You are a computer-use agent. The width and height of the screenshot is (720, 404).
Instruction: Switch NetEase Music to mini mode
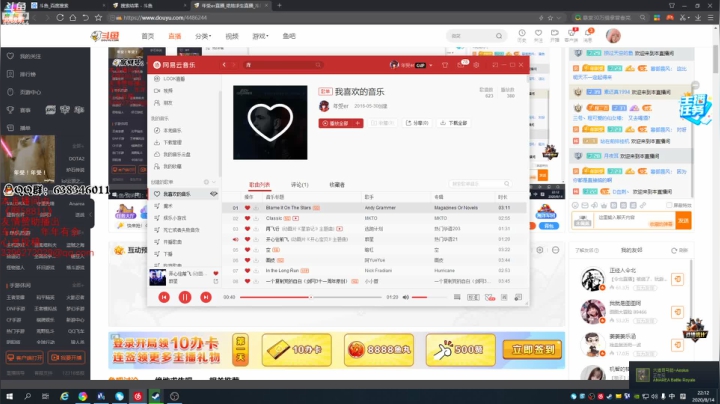tap(495, 65)
